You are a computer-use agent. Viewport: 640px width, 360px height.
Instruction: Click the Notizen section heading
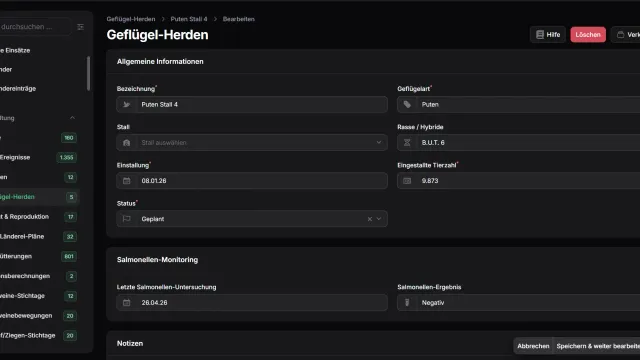tap(130, 343)
